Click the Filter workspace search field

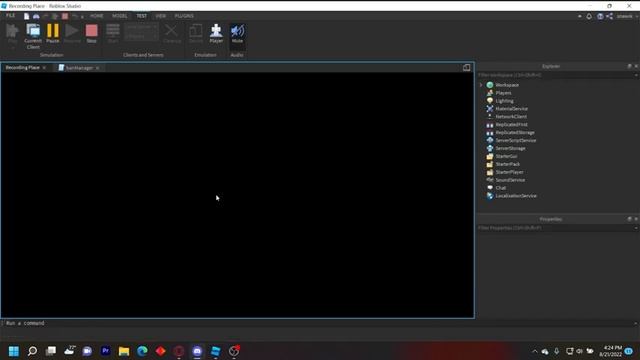pyautogui.click(x=554, y=75)
